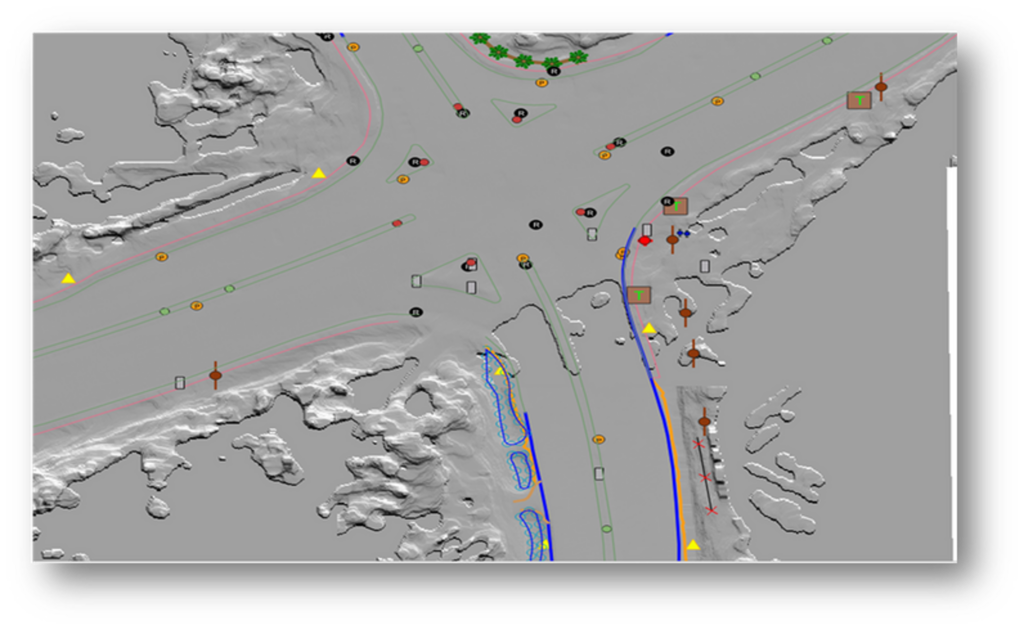1024x630 pixels.
Task: Click the orange P point beneath the top R marker
Action: (540, 84)
